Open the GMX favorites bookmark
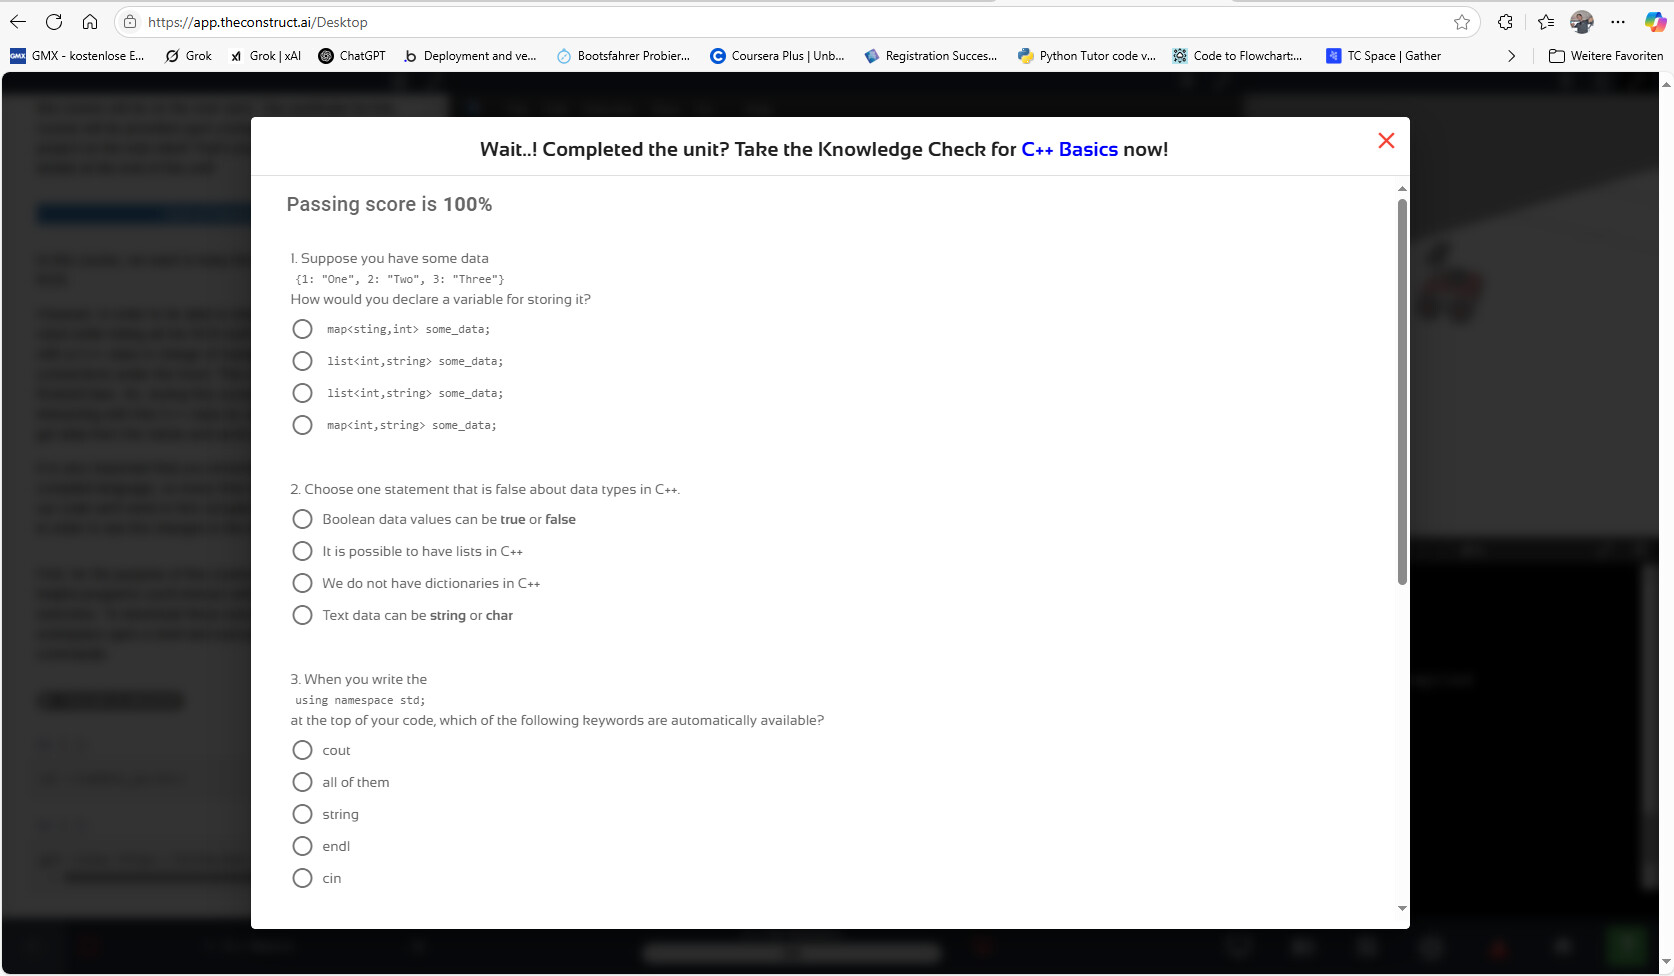 pyautogui.click(x=77, y=56)
